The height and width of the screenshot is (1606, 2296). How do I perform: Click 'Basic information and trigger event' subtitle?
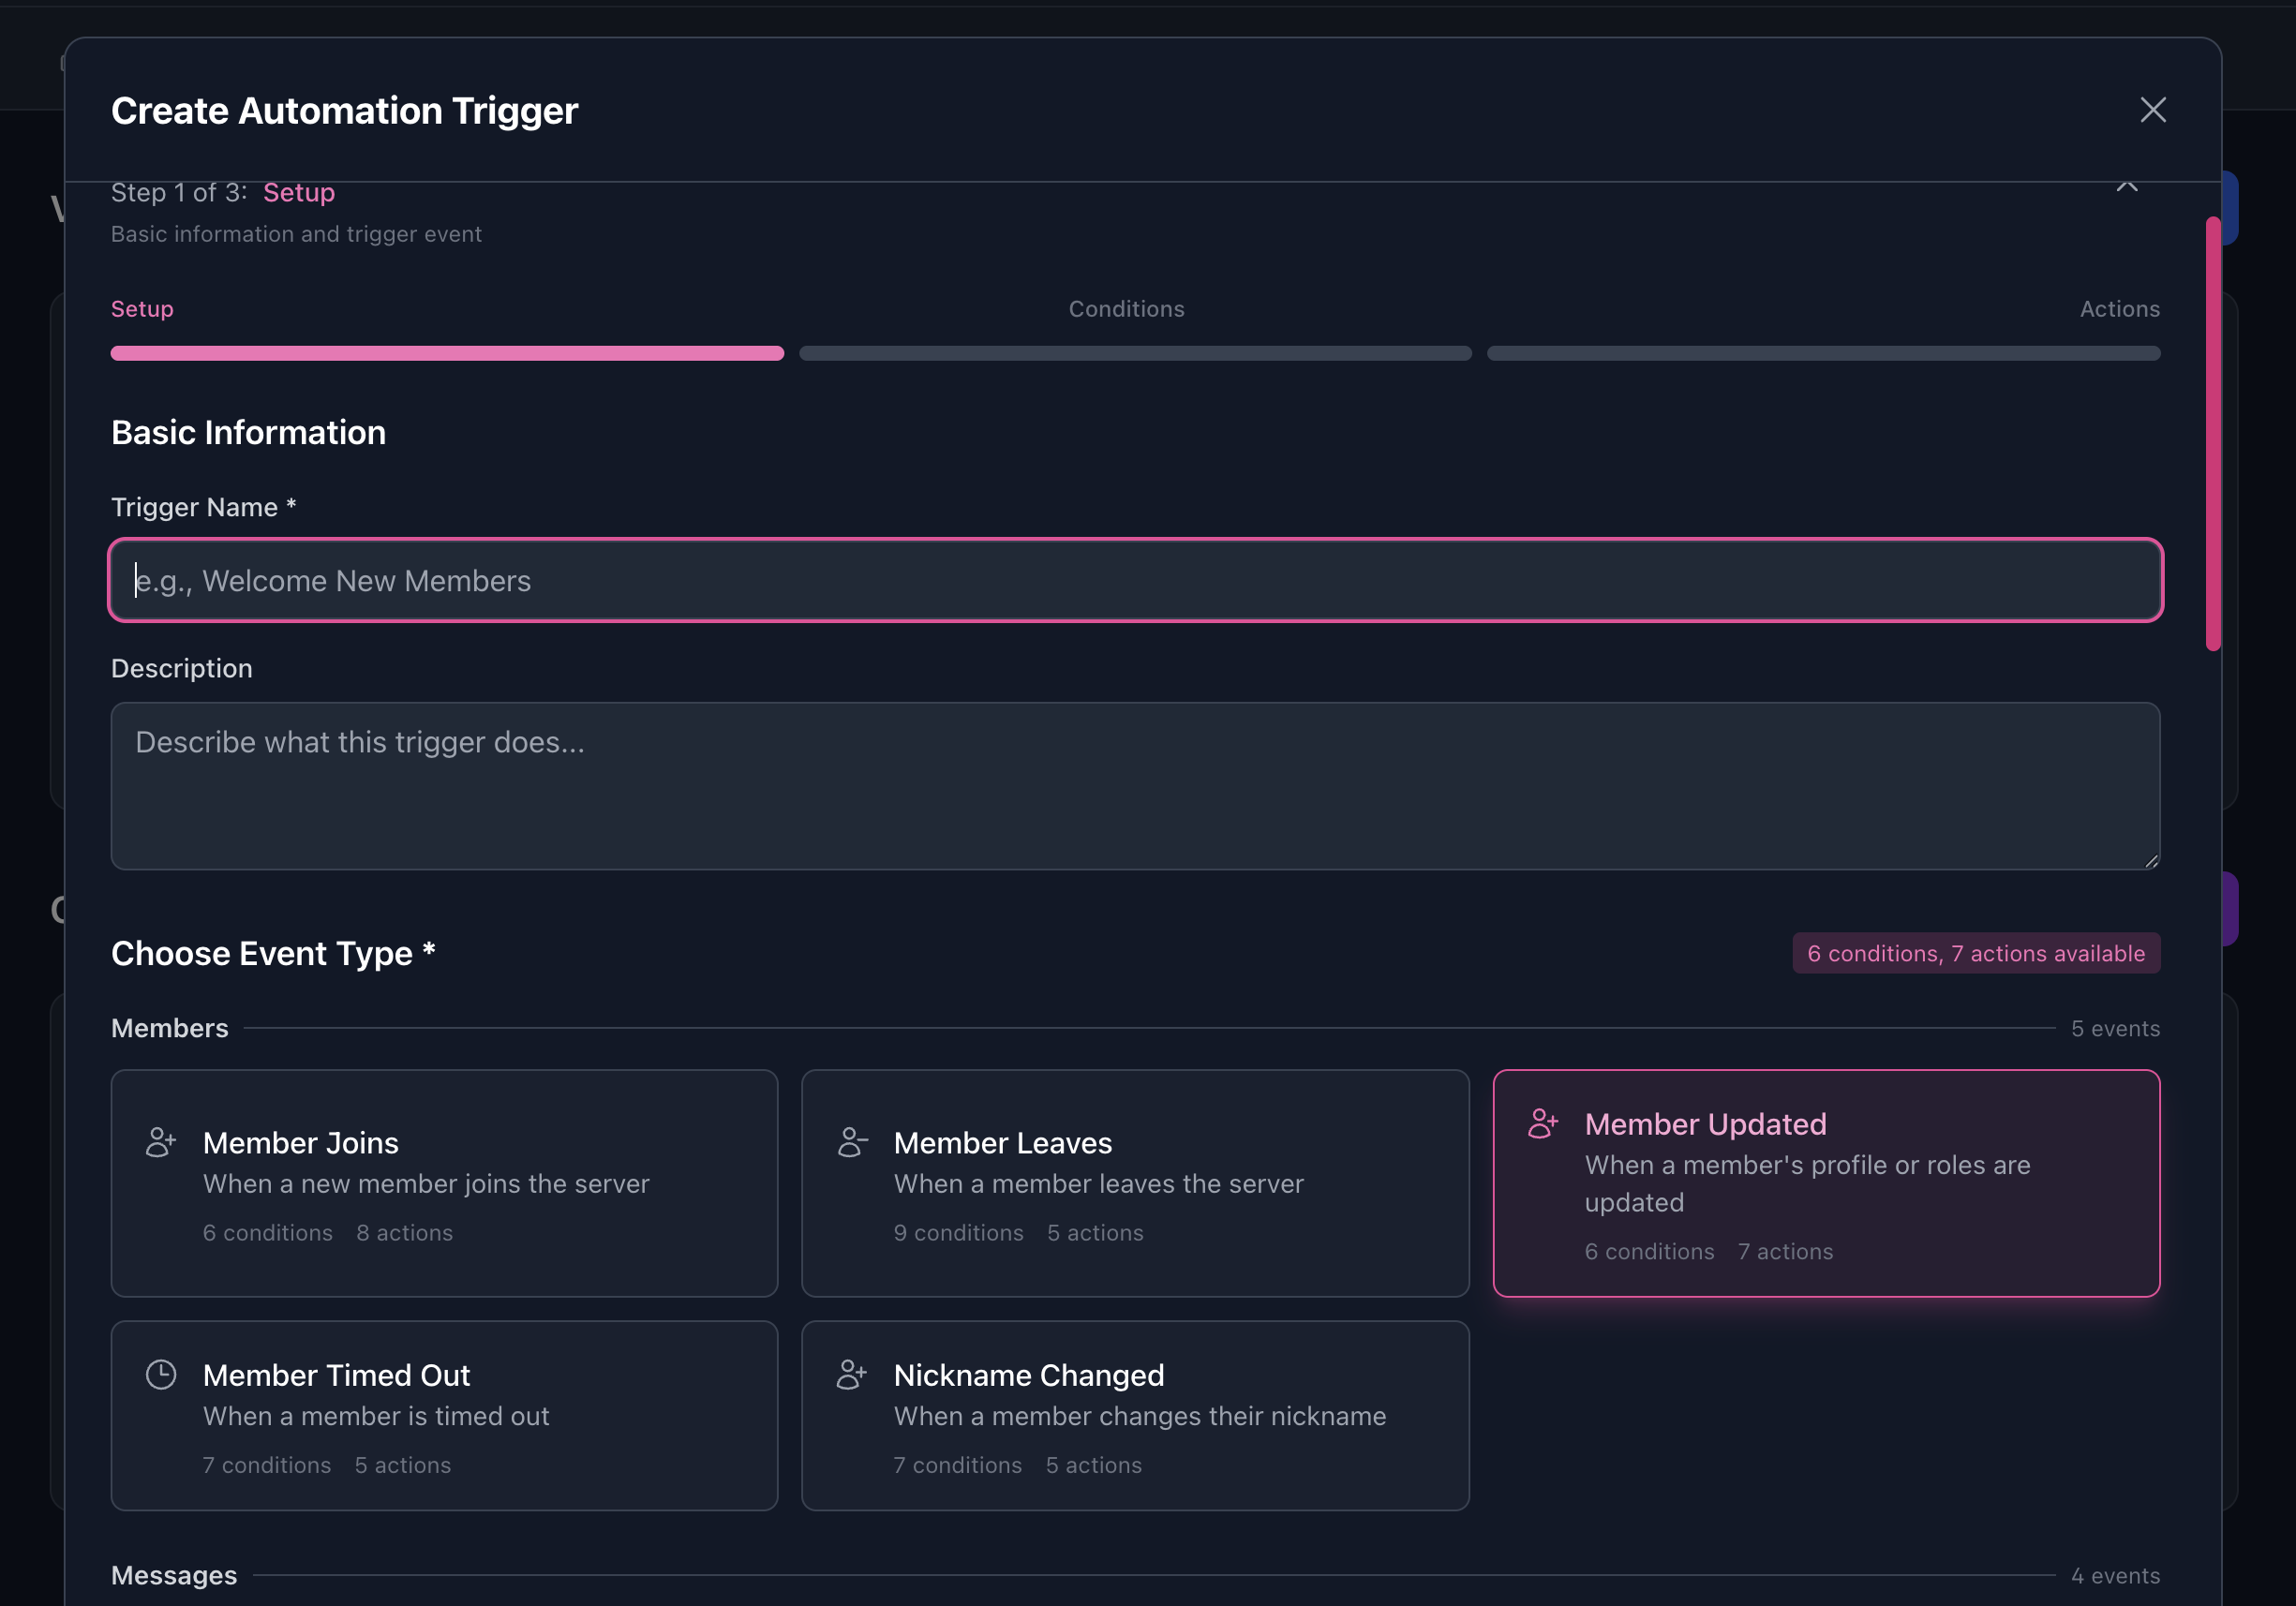[x=296, y=234]
